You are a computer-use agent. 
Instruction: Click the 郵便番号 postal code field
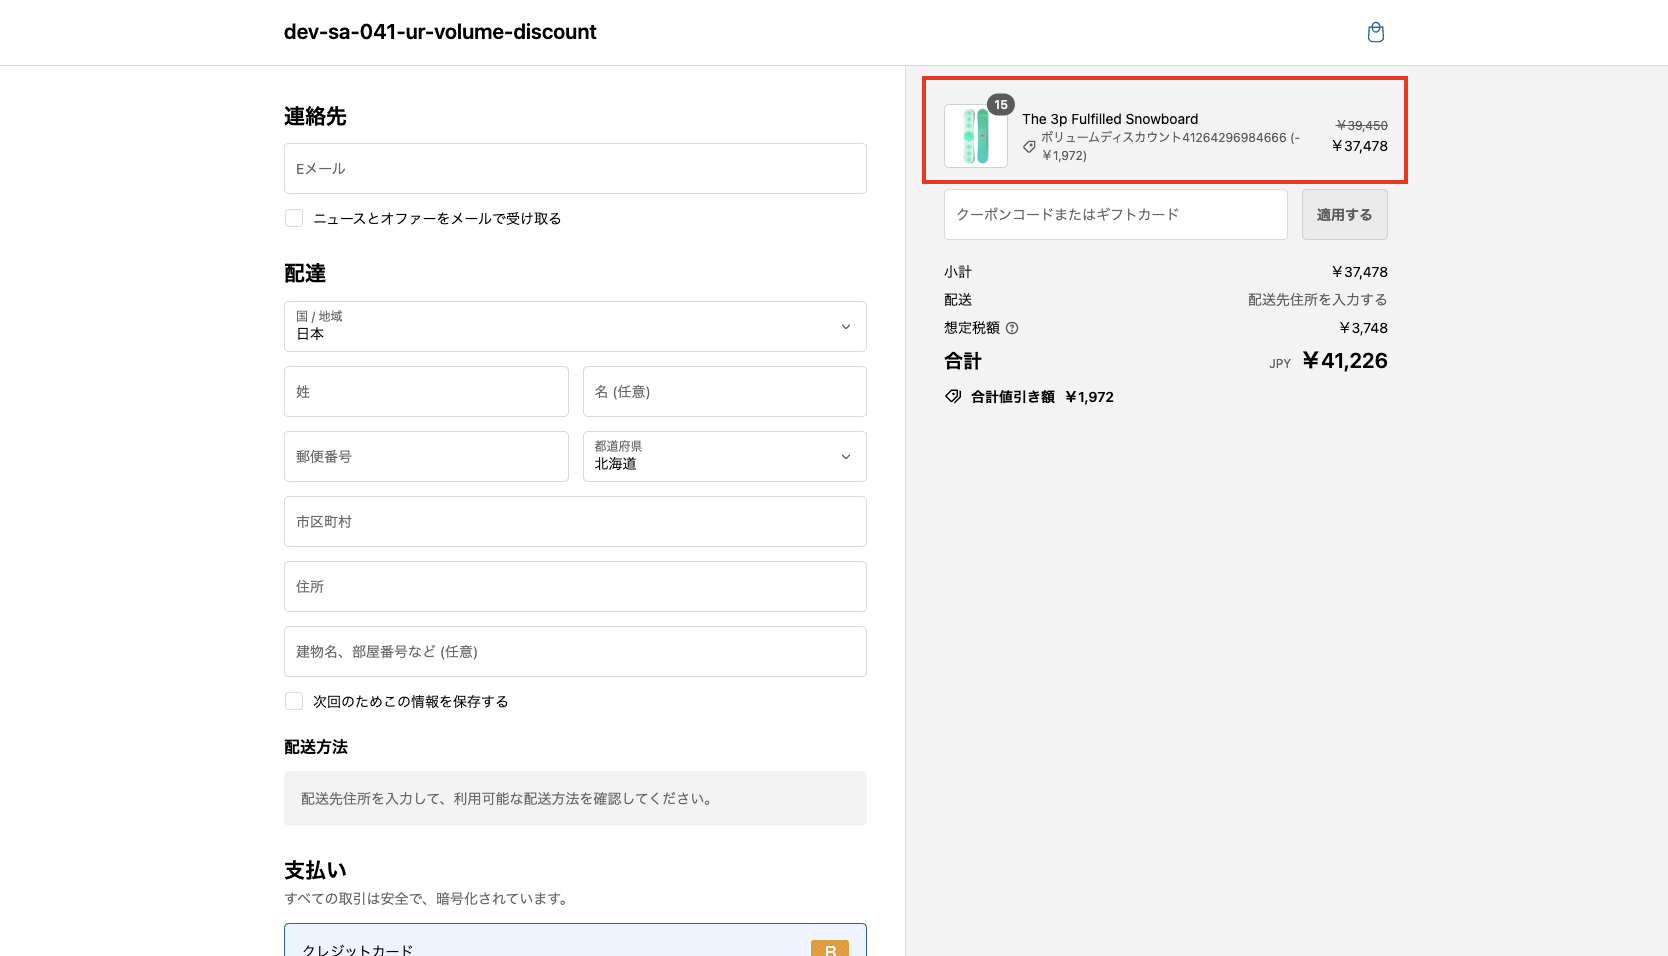coord(425,456)
